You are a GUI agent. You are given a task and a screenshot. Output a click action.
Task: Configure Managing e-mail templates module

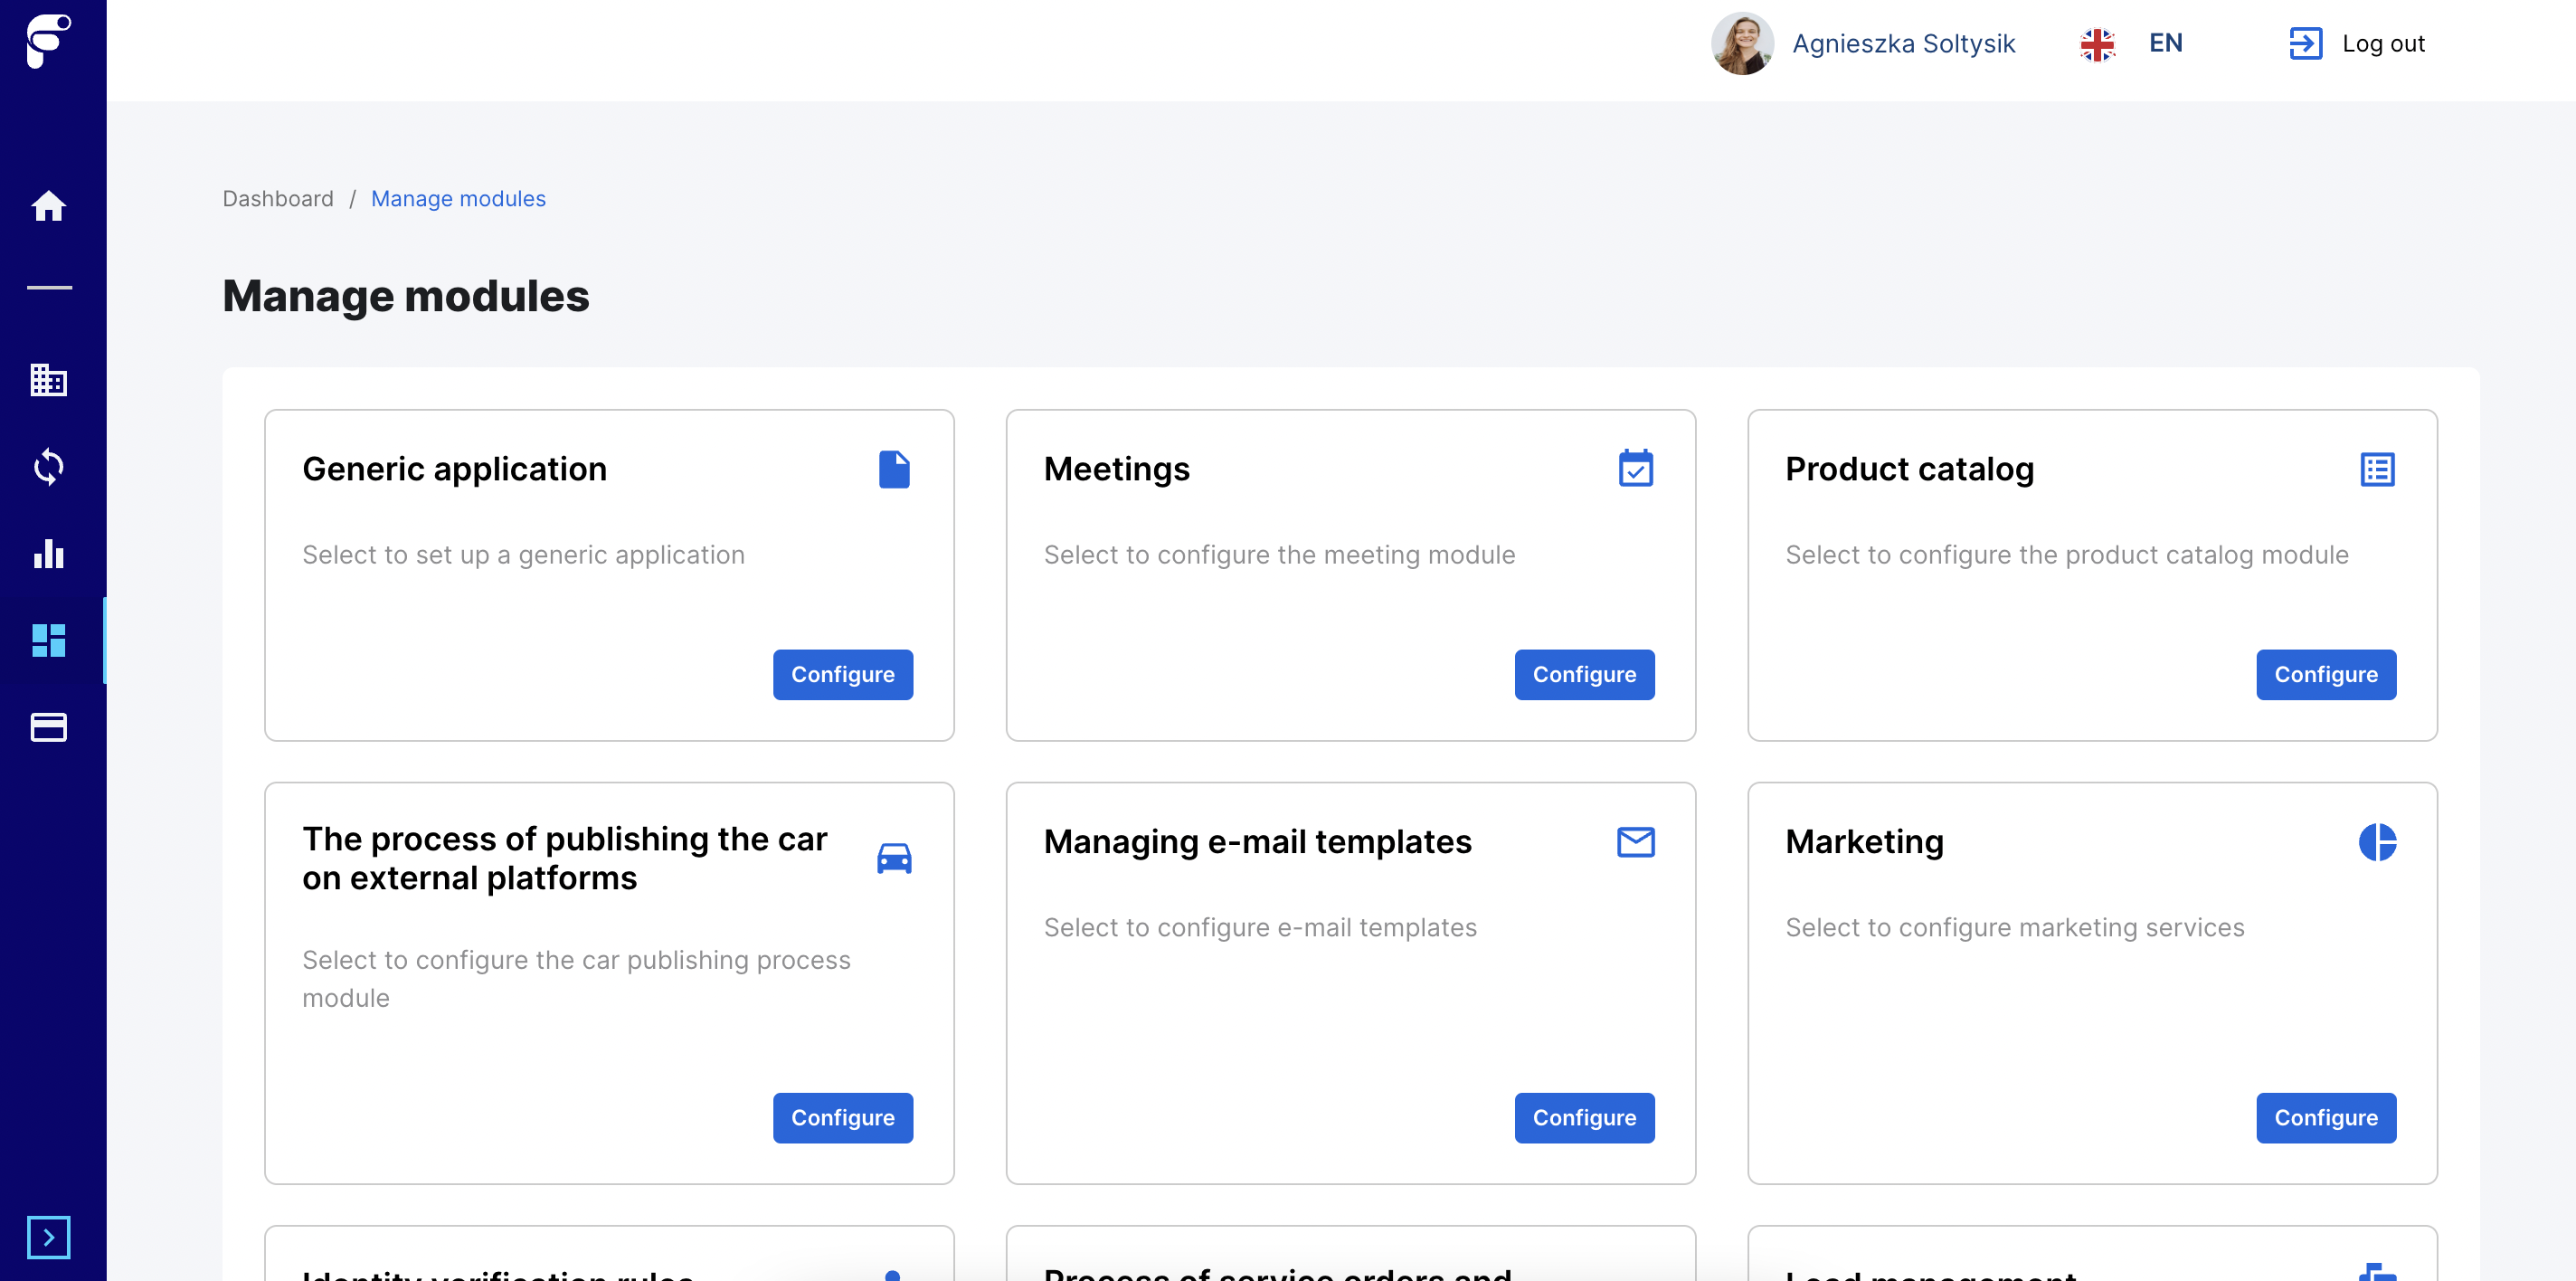tap(1583, 1118)
